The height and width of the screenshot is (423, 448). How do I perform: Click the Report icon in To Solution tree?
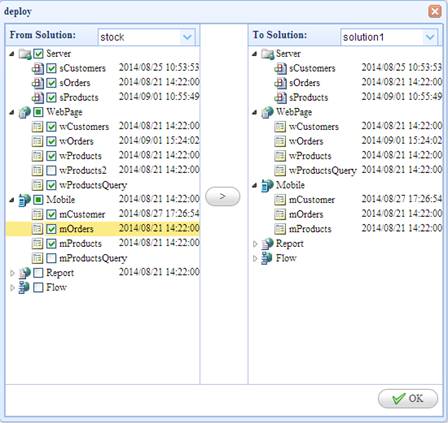point(267,244)
